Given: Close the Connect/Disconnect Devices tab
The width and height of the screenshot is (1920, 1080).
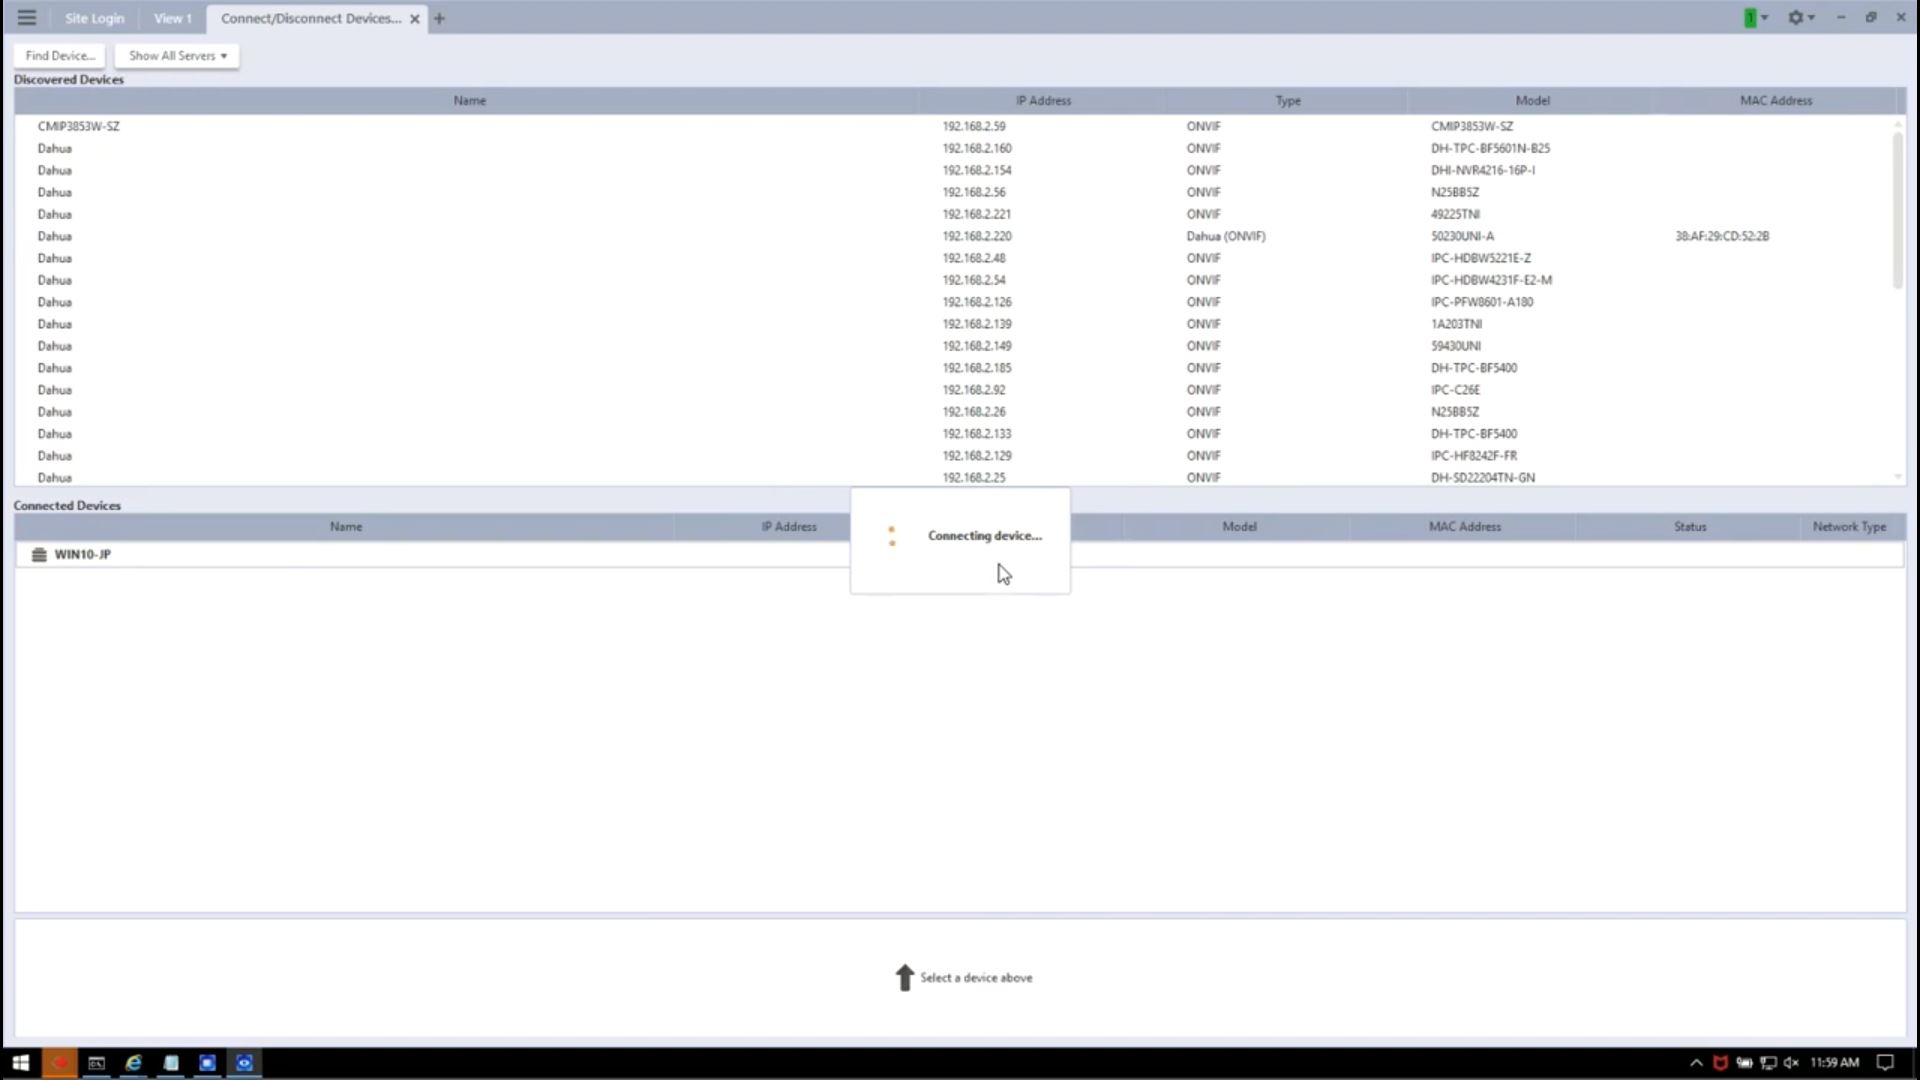Looking at the screenshot, I should coord(415,19).
